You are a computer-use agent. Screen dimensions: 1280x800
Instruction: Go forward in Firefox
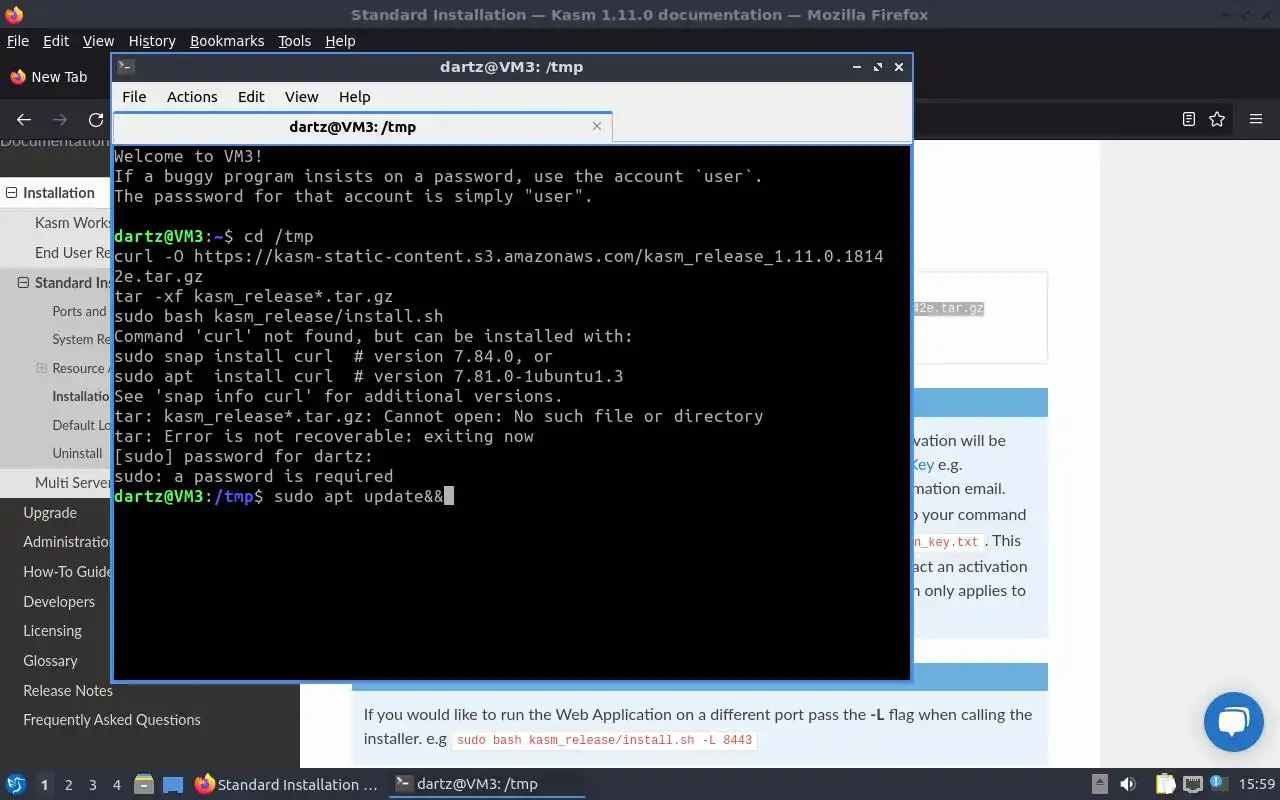60,119
